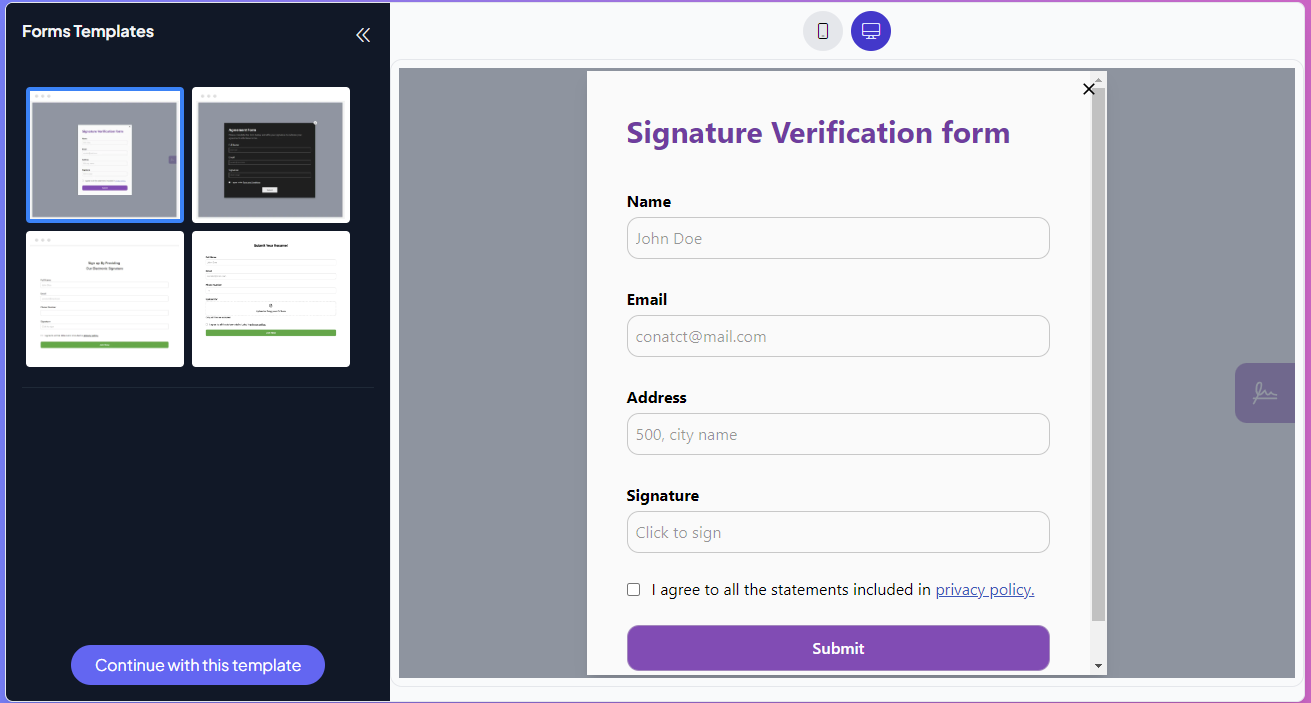1311x703 pixels.
Task: Enable the privacy policy agreement checkbox
Action: pos(633,589)
